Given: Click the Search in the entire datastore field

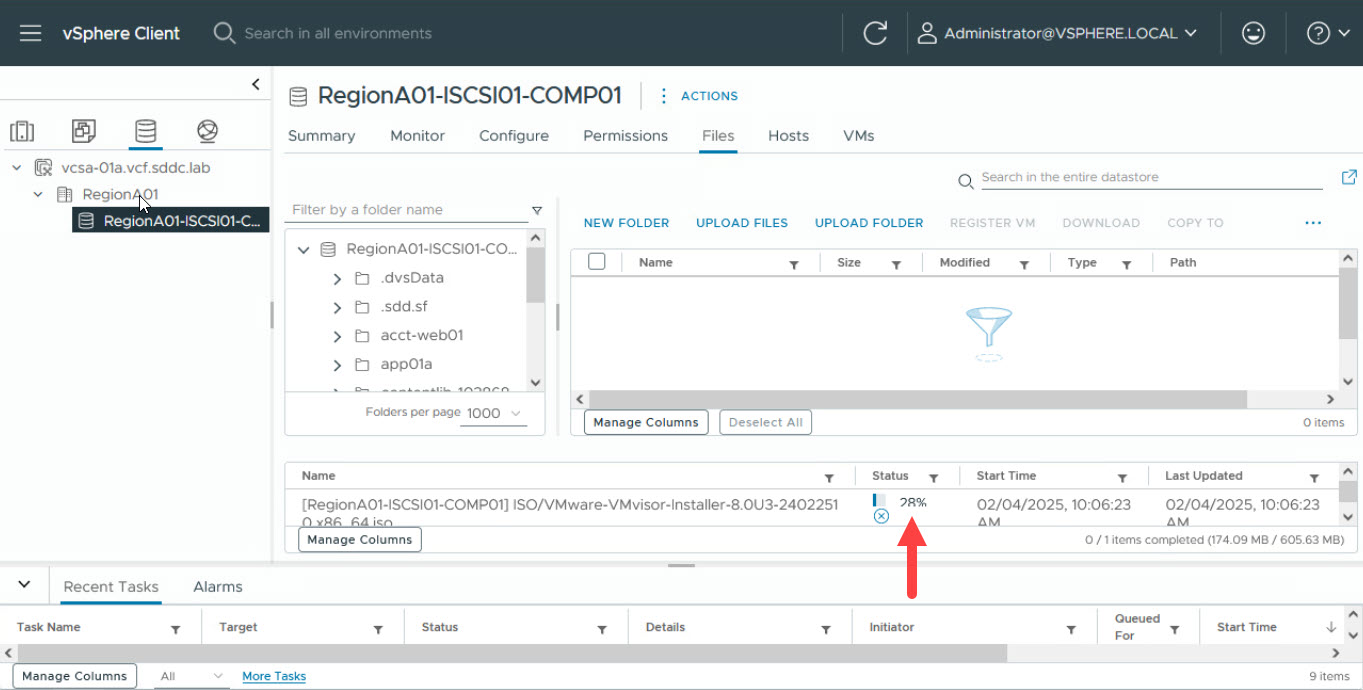Looking at the screenshot, I should [x=1150, y=178].
